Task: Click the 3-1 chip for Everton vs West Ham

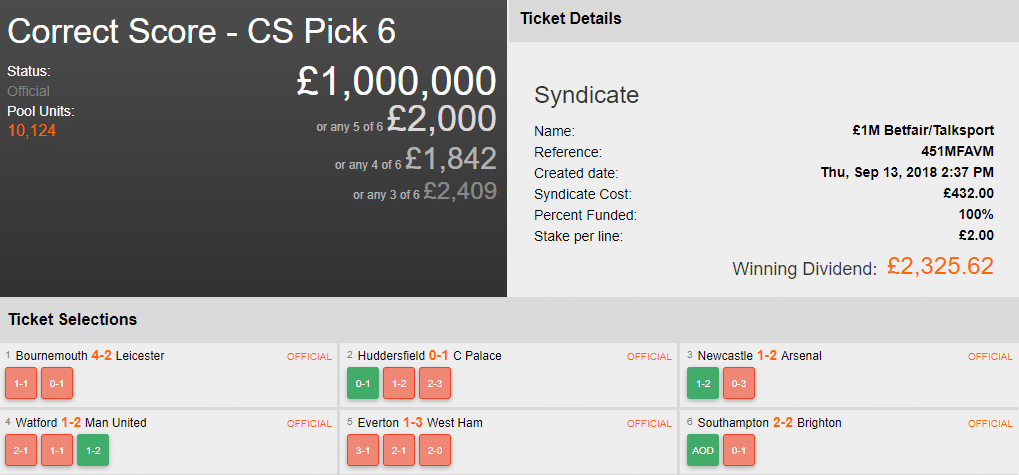Action: [362, 450]
